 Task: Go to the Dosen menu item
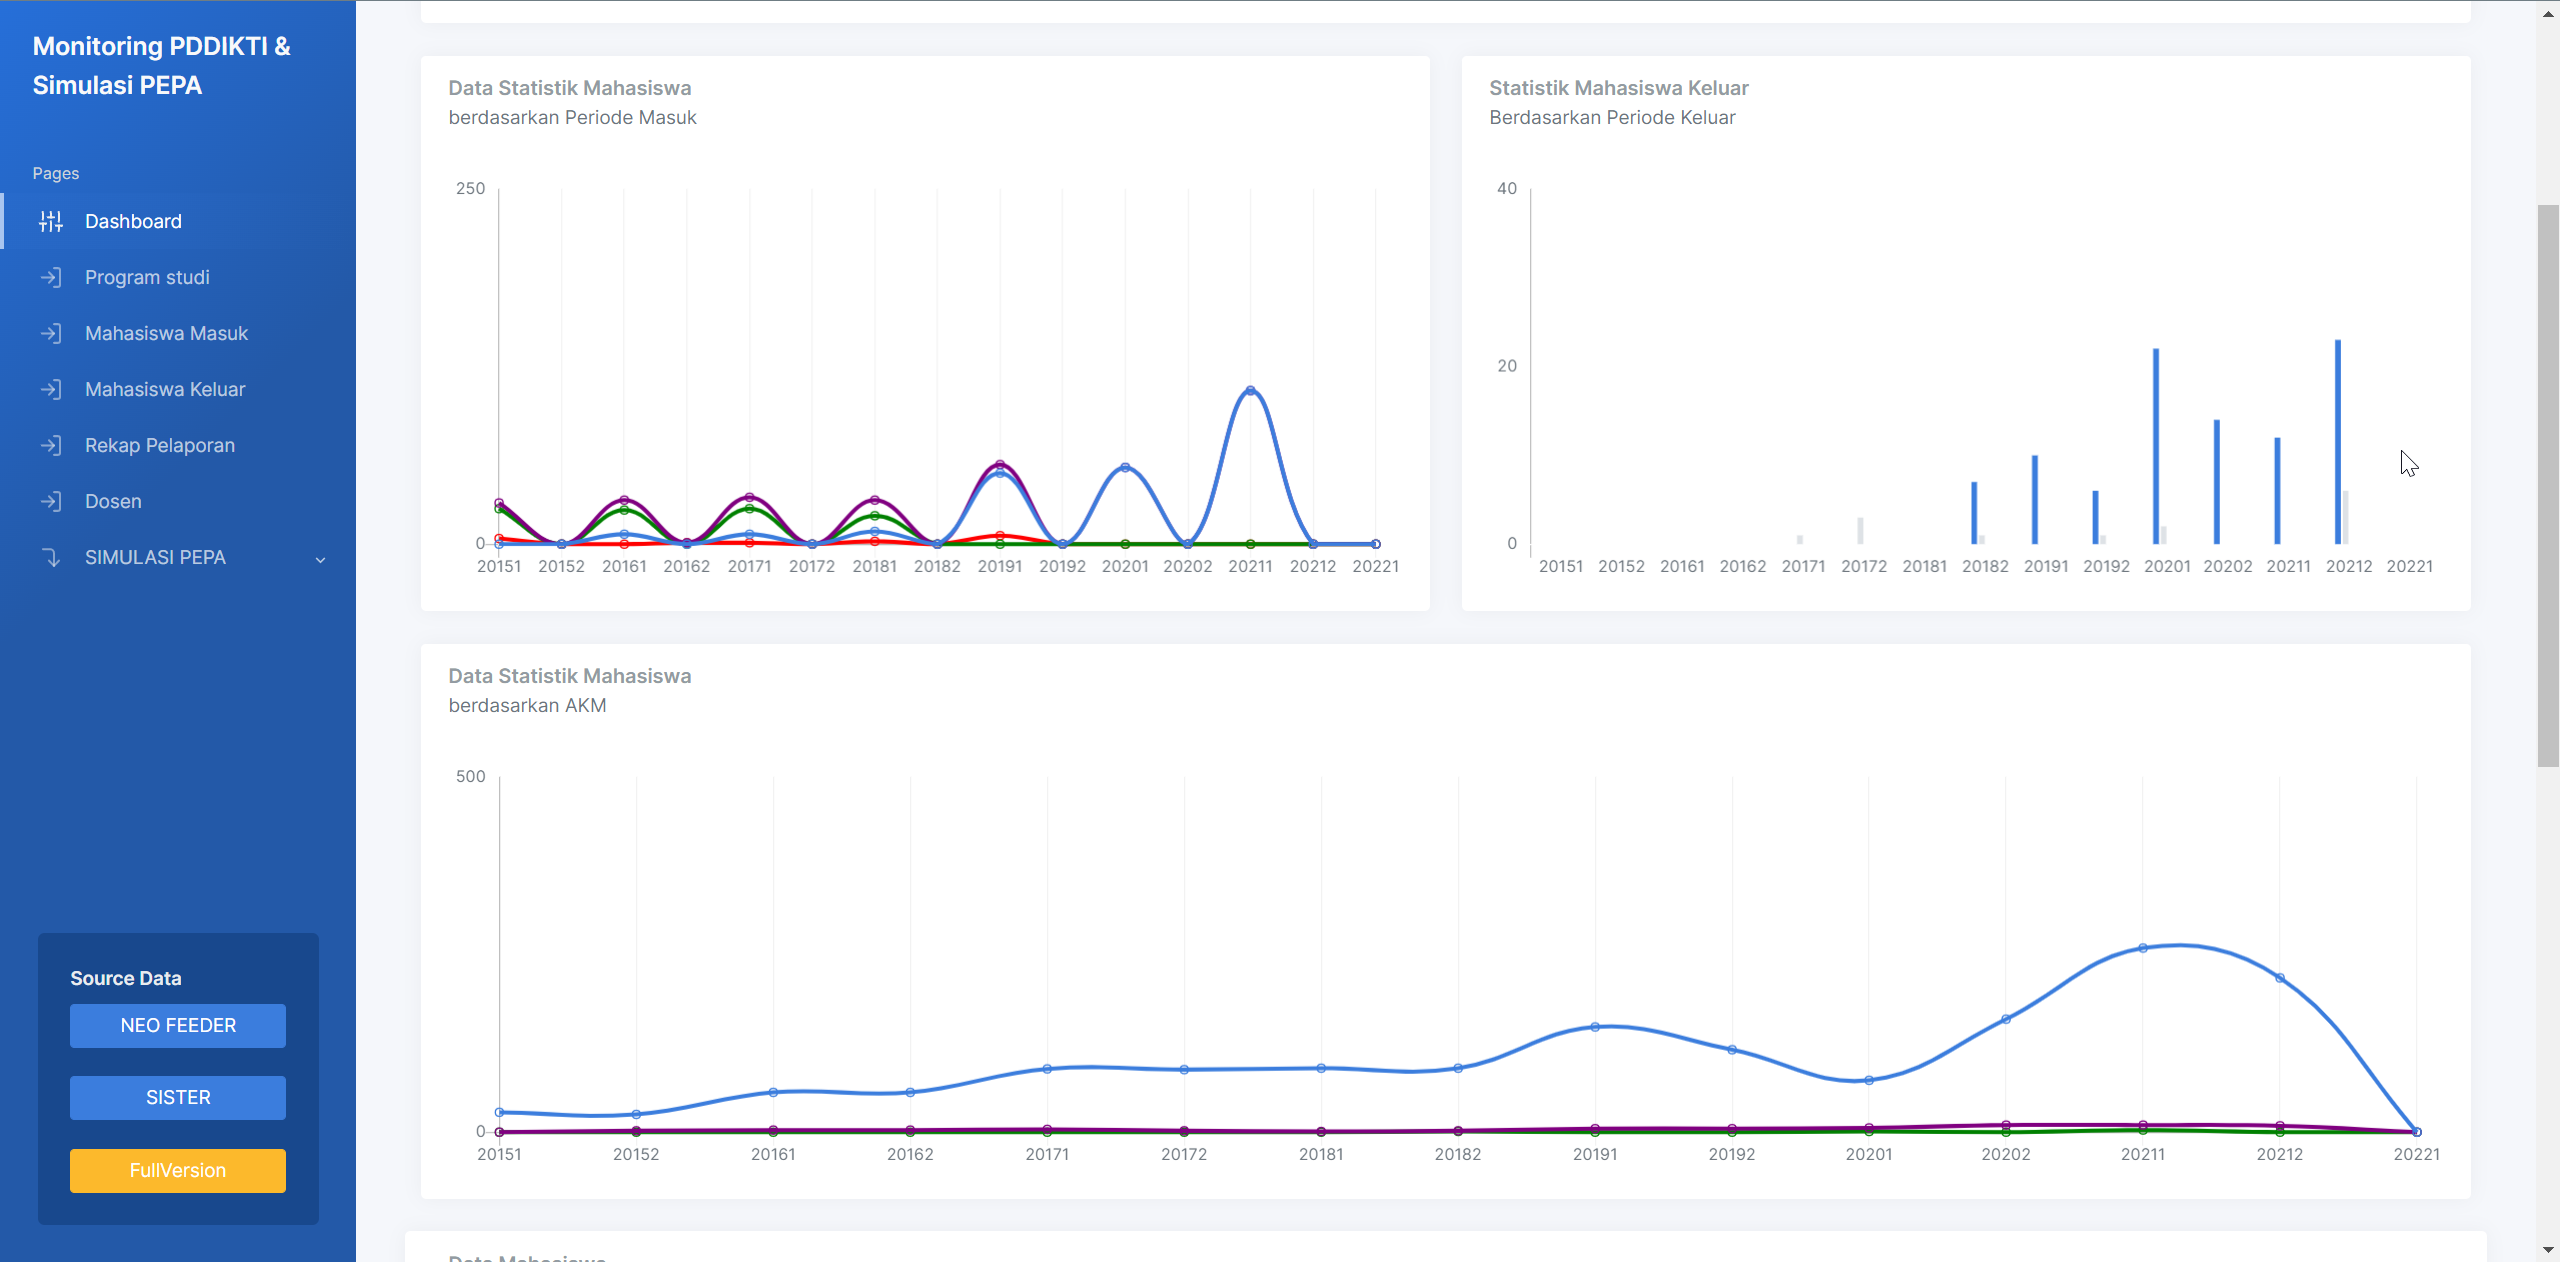pos(113,501)
